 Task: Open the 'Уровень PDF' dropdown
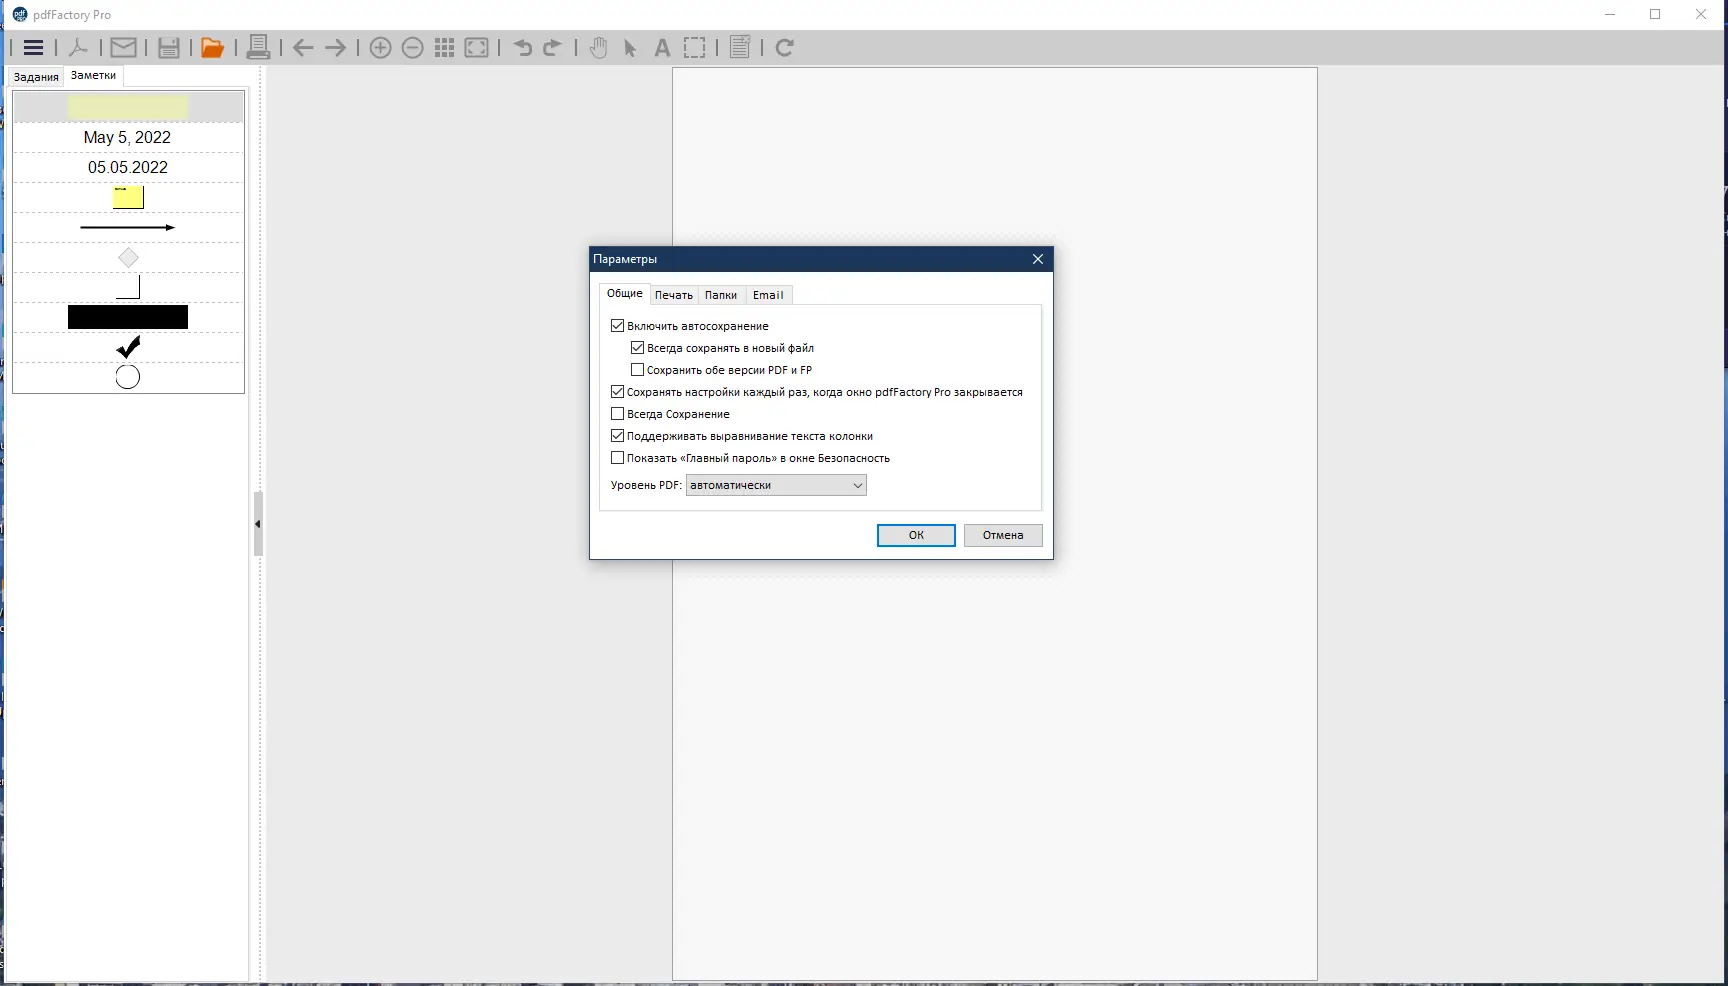[x=776, y=485]
